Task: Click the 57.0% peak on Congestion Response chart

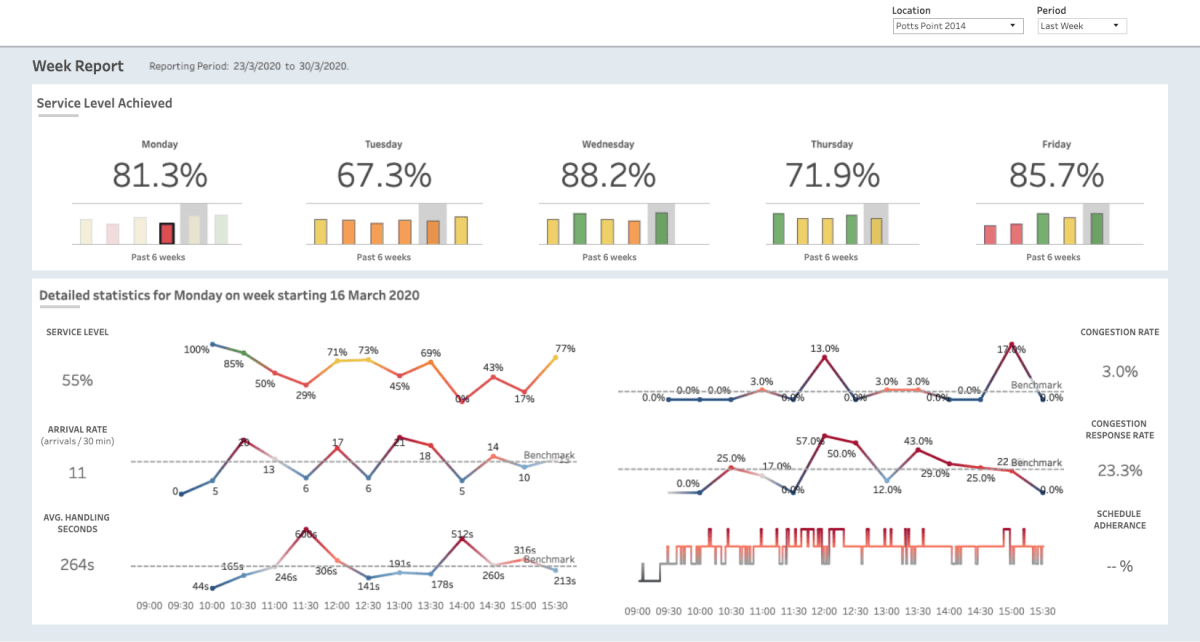Action: click(x=824, y=436)
